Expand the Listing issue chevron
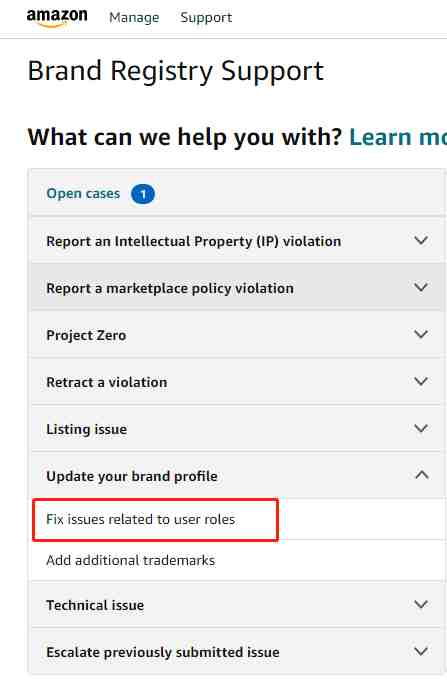Viewport: 447px width, 680px height. (421, 428)
